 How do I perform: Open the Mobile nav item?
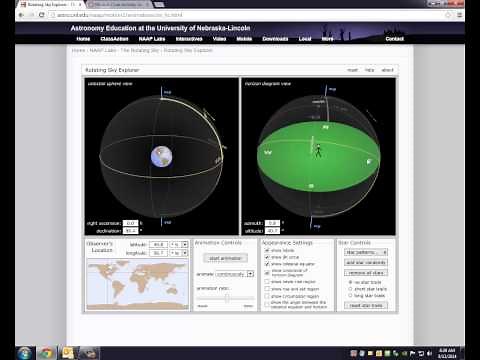(244, 39)
